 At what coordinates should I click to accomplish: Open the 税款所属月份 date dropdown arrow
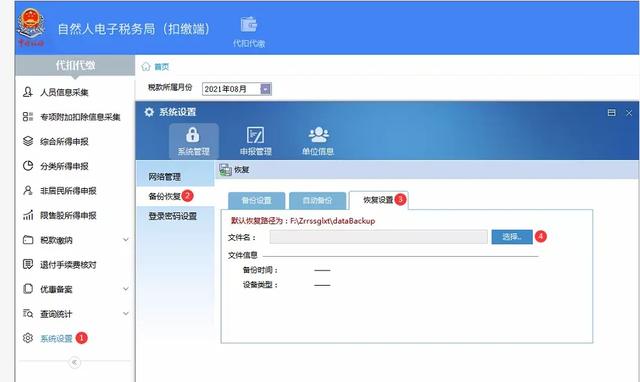265,89
